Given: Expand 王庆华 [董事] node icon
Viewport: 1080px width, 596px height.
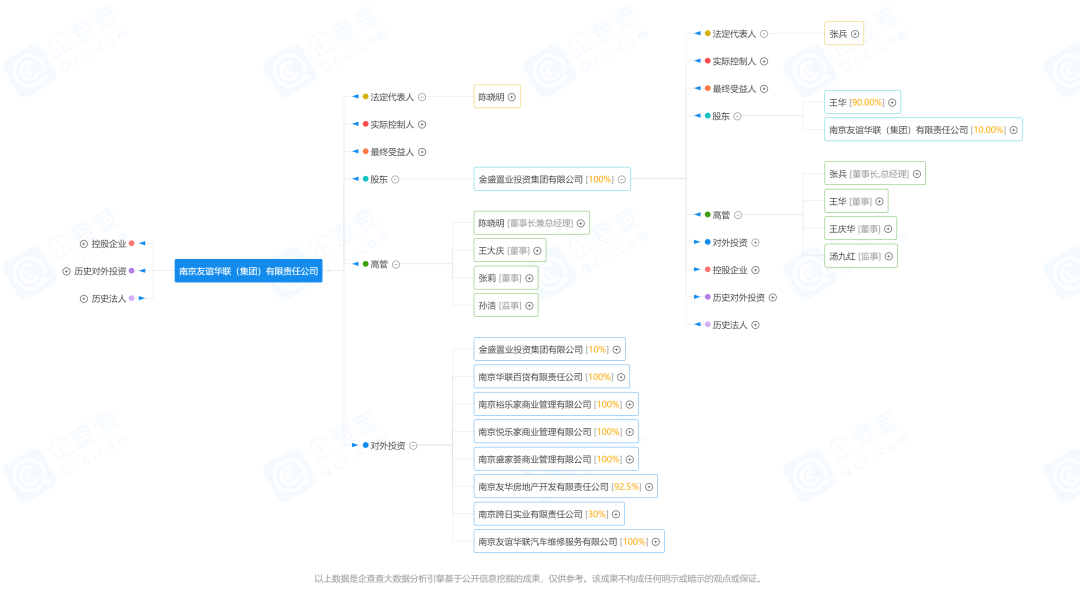Looking at the screenshot, I should [888, 229].
